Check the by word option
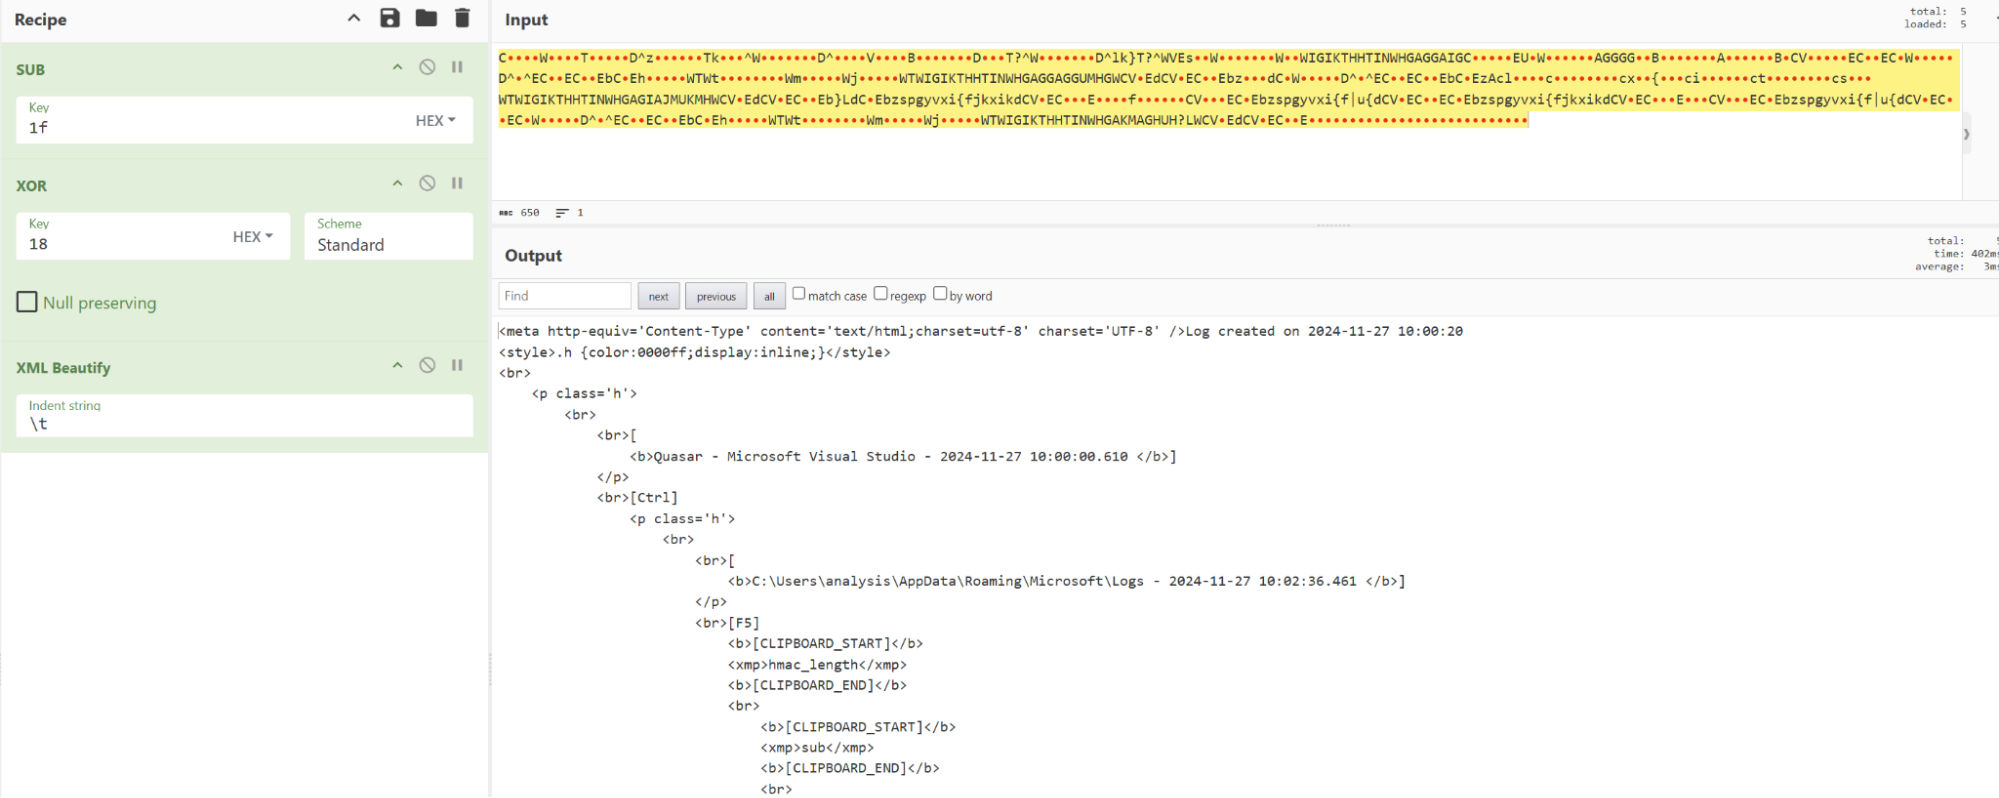The width and height of the screenshot is (1999, 798). click(940, 294)
